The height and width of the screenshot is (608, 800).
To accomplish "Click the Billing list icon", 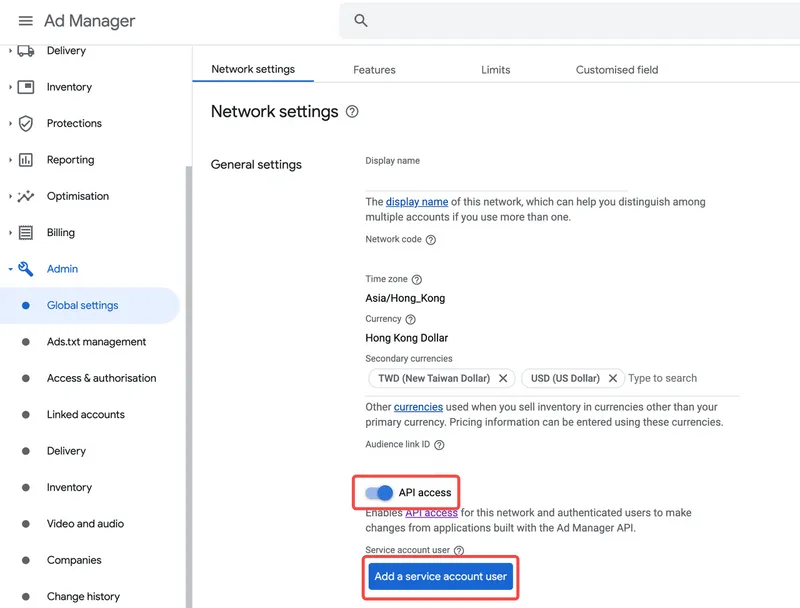I will [26, 233].
